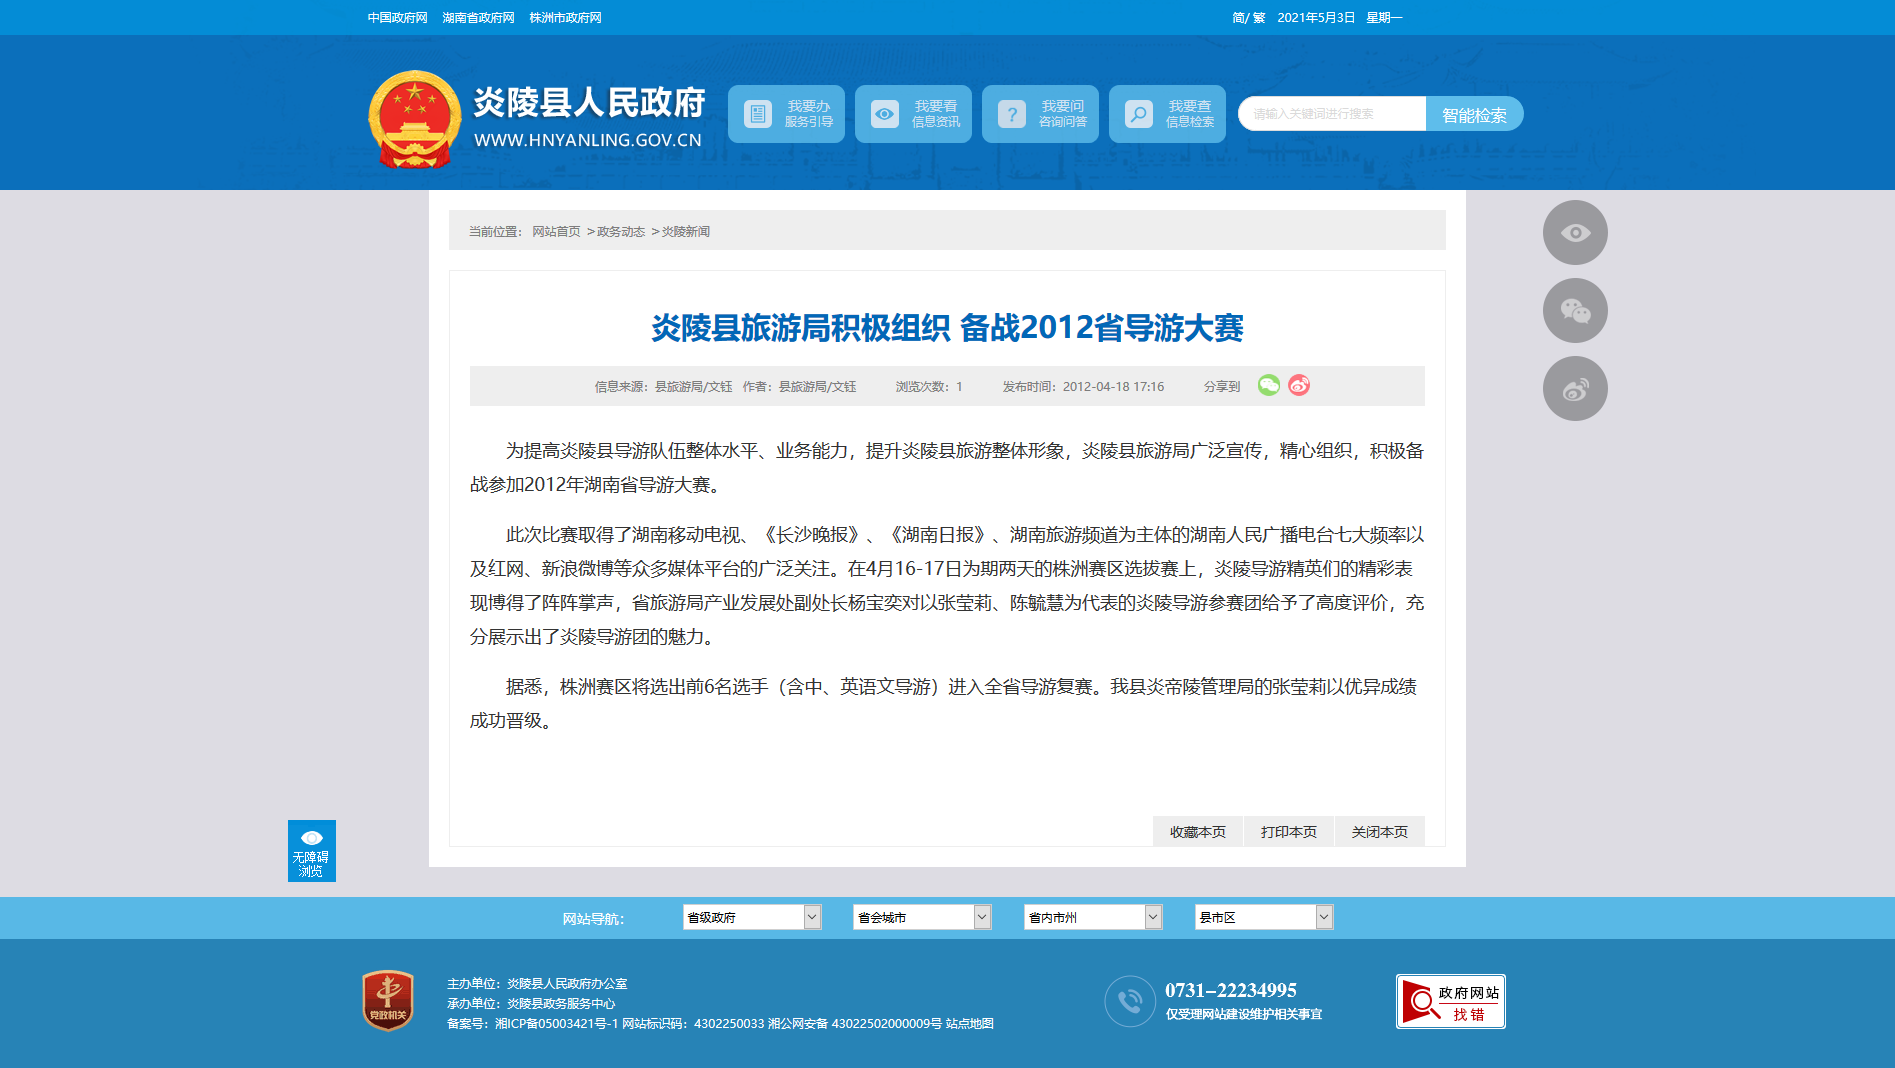Click the 智能检索 search button

coord(1474,115)
